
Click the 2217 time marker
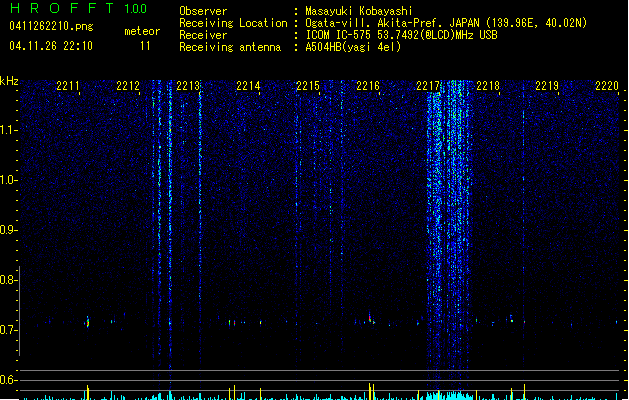tap(428, 86)
